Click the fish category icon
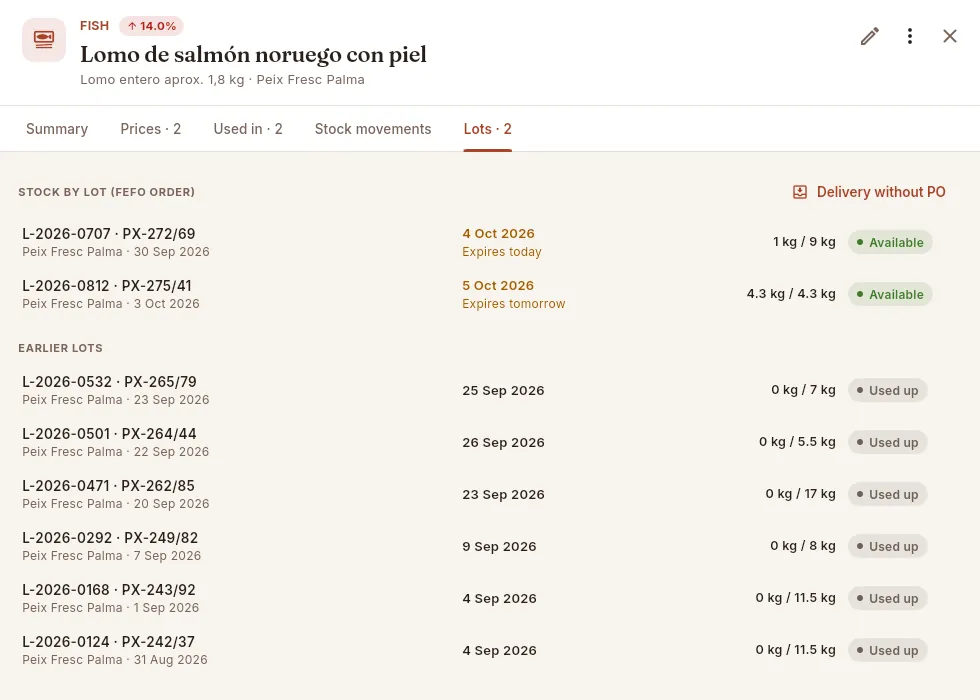This screenshot has height=700, width=980. click(44, 40)
